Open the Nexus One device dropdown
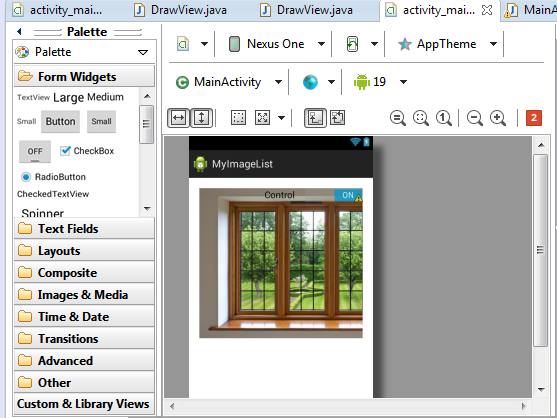Image resolution: width=557 pixels, height=418 pixels. tap(277, 44)
